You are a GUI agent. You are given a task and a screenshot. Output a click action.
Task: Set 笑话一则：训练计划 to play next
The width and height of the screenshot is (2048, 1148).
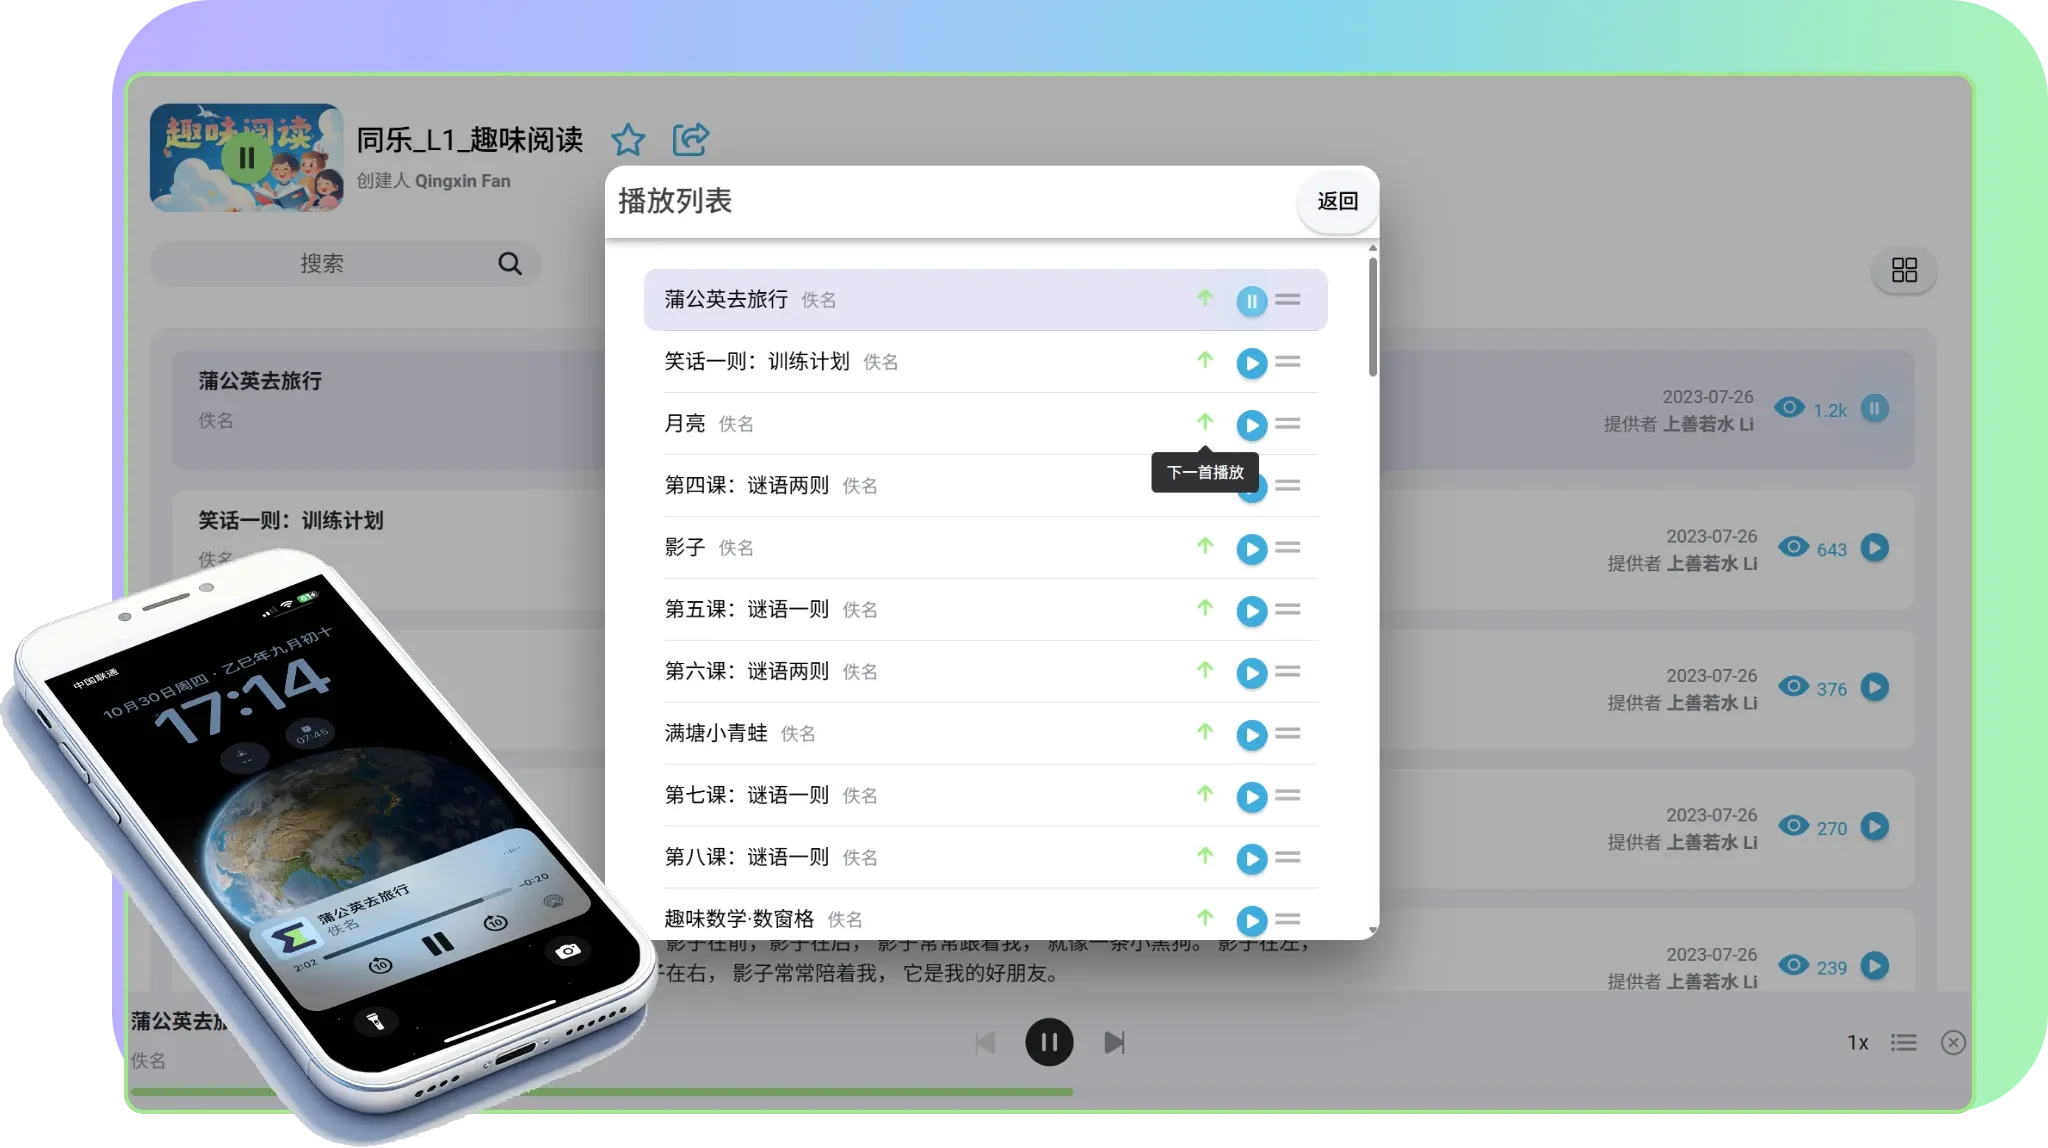1205,360
